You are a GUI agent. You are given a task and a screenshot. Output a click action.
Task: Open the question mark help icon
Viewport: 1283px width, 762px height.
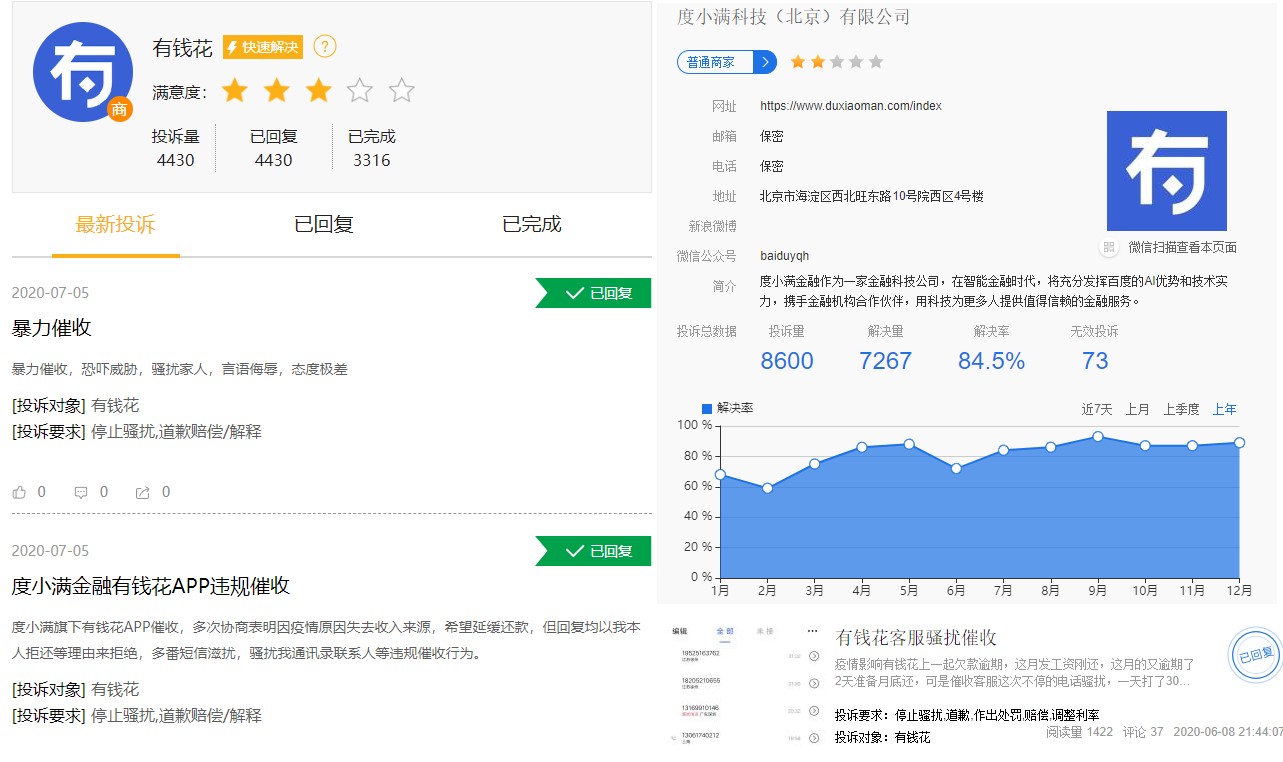pos(325,46)
